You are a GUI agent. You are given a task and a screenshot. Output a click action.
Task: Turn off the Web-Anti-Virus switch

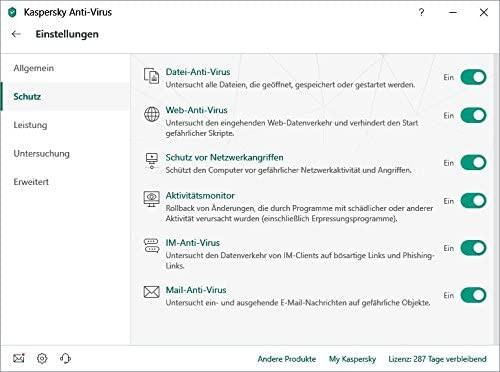[473, 115]
